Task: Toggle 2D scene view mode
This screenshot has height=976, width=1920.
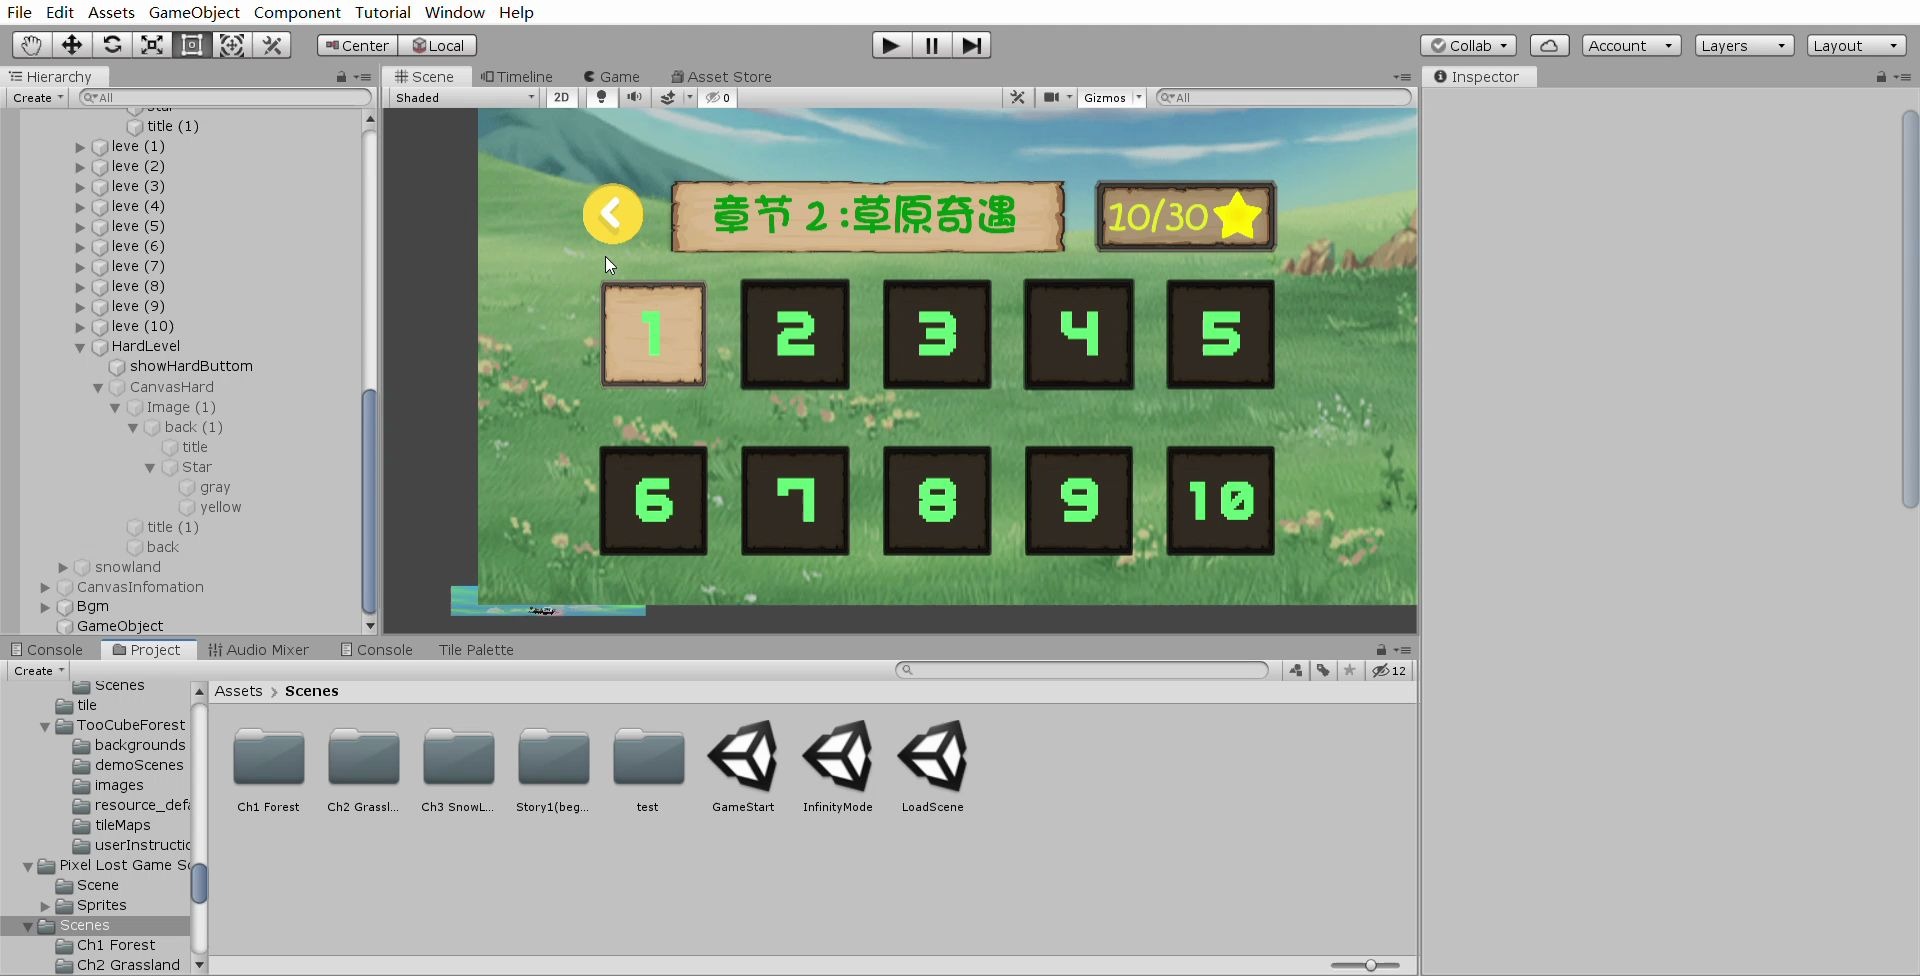Action: click(561, 98)
